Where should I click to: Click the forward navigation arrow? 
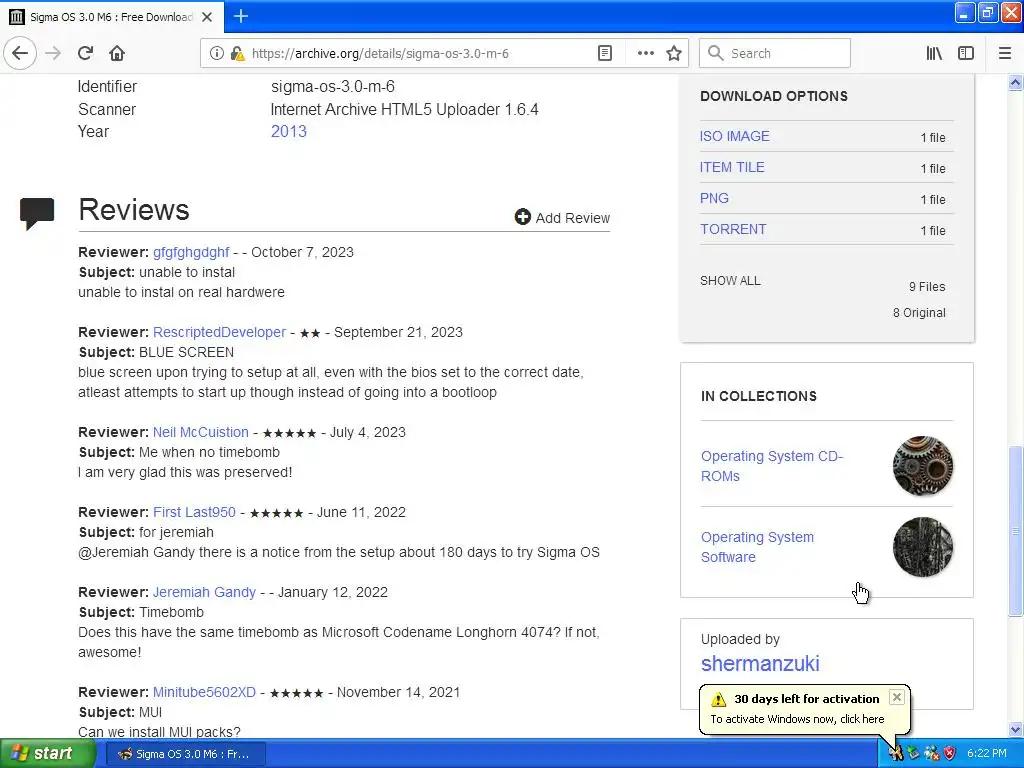[53, 53]
